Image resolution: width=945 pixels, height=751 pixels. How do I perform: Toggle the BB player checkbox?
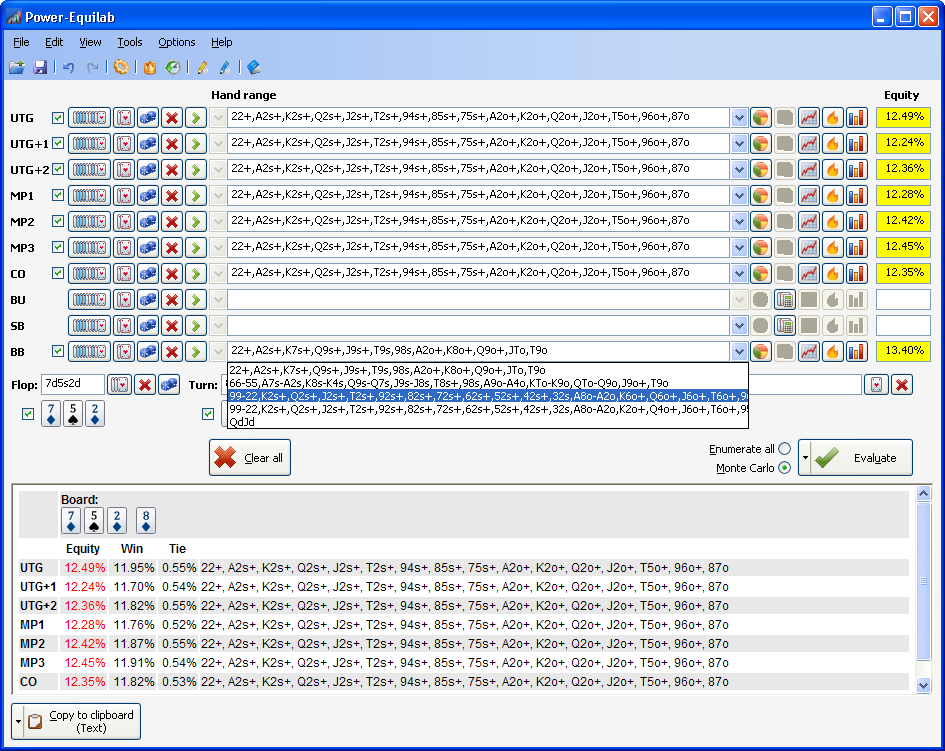click(58, 351)
